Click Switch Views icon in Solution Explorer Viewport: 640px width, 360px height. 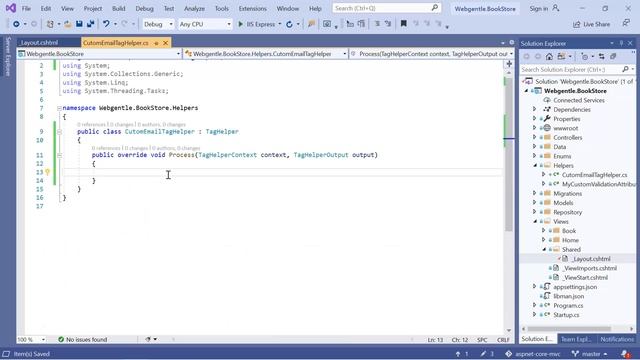point(562,56)
